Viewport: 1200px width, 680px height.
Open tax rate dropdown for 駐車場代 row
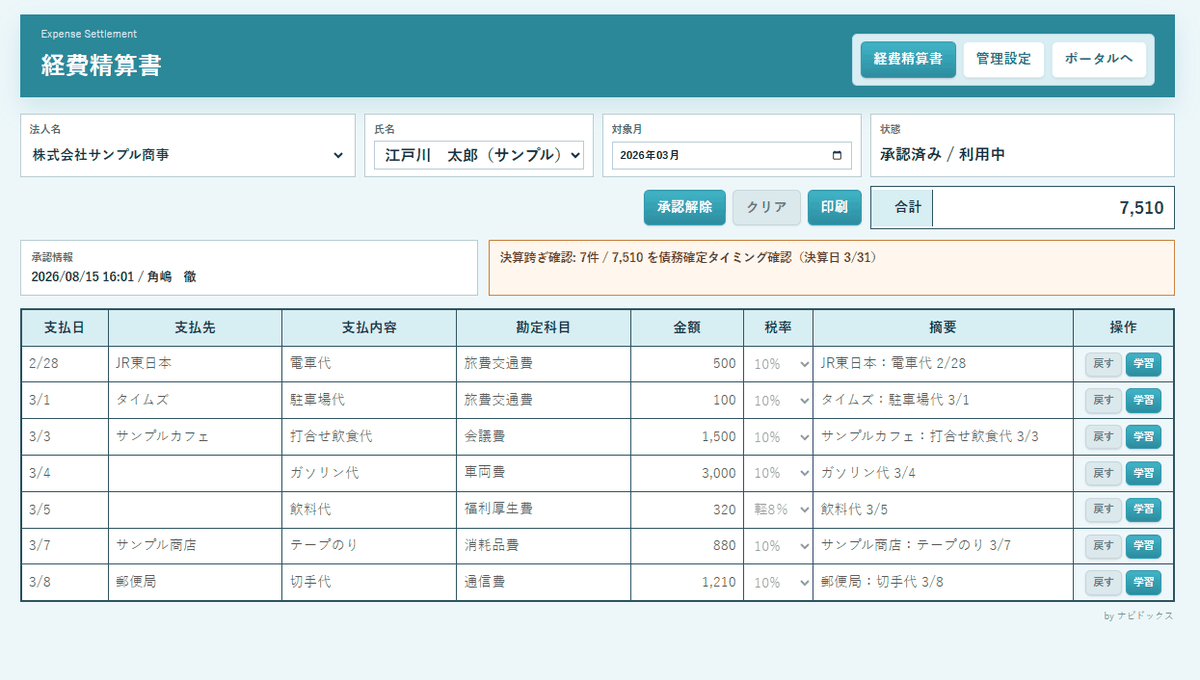pyautogui.click(x=778, y=400)
